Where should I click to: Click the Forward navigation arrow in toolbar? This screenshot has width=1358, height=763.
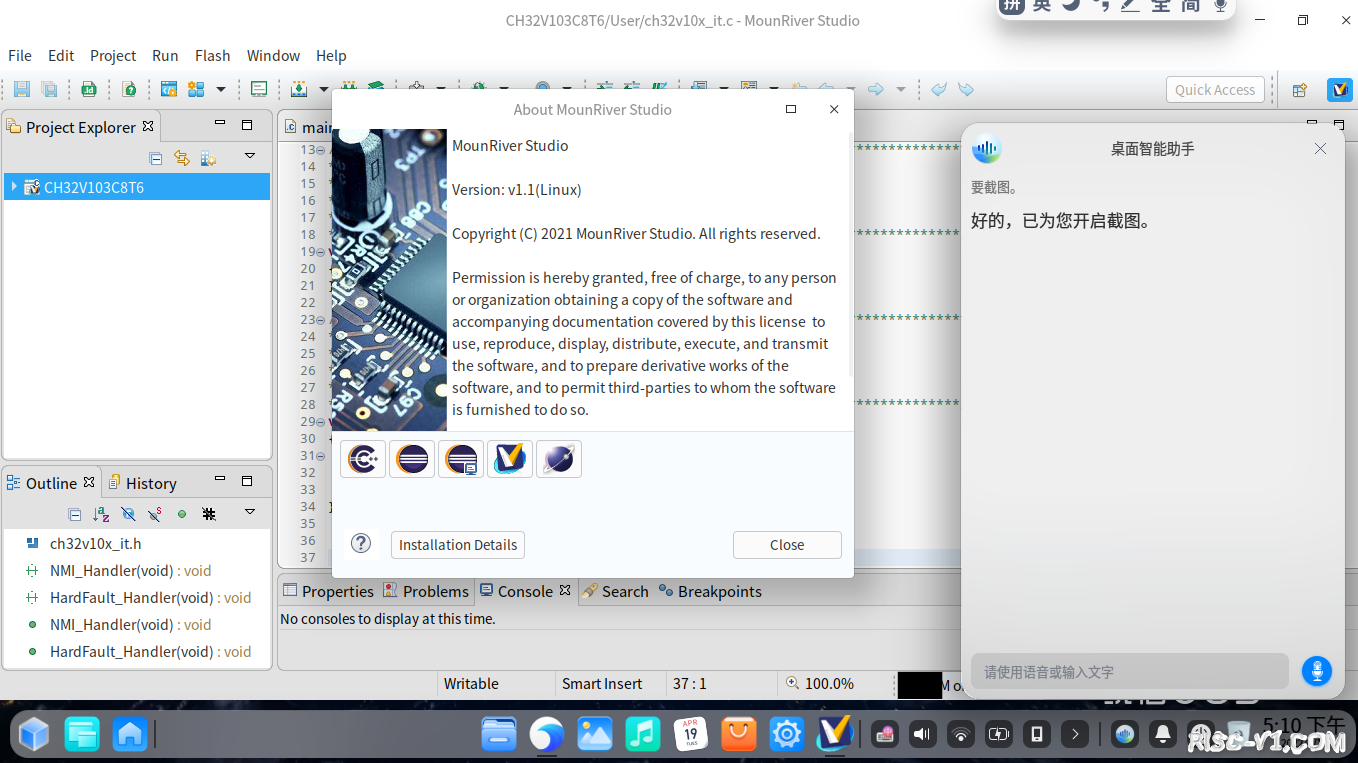pos(876,89)
